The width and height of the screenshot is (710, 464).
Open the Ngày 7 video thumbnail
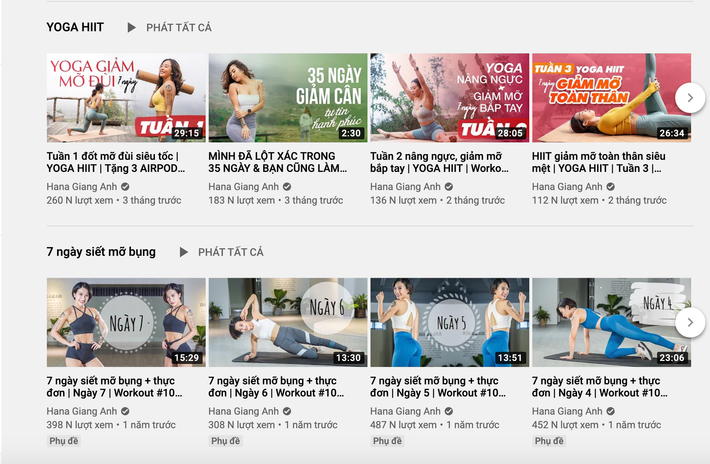(126, 322)
